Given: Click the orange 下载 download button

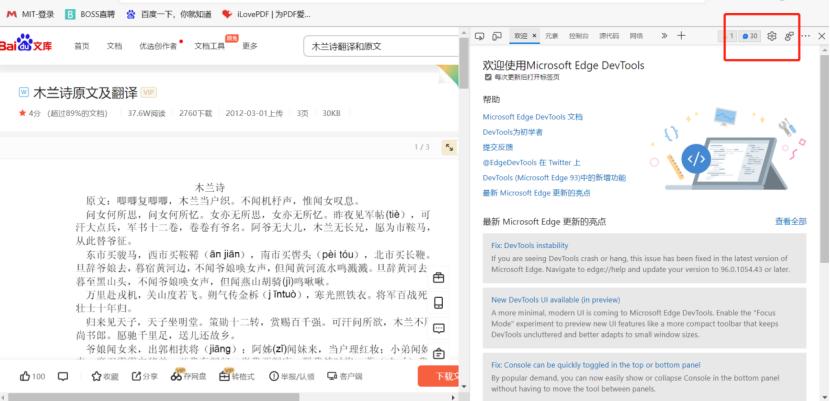Looking at the screenshot, I should pyautogui.click(x=438, y=376).
